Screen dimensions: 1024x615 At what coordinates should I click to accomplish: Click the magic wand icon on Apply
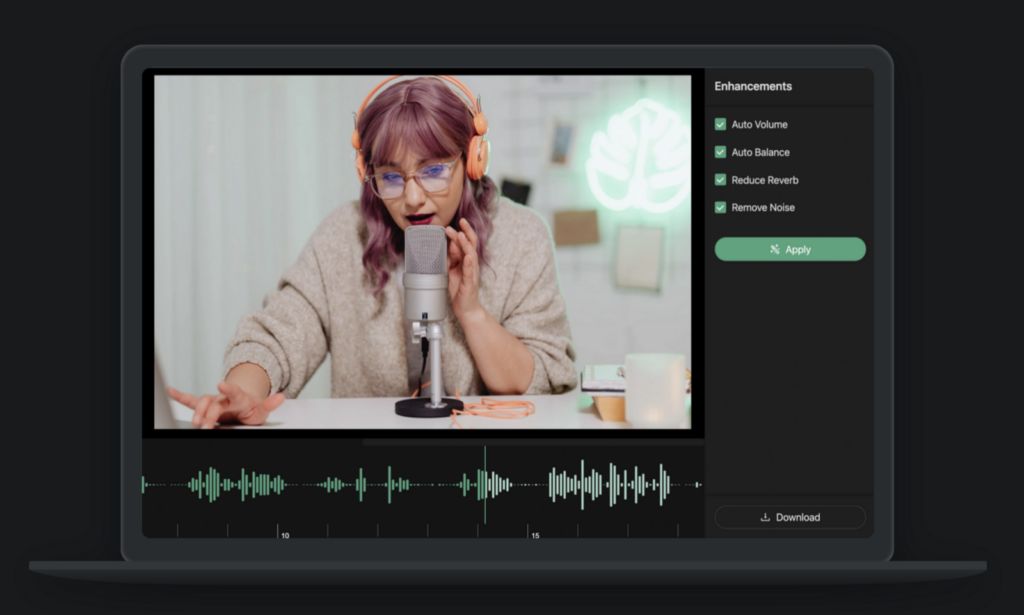pyautogui.click(x=775, y=250)
